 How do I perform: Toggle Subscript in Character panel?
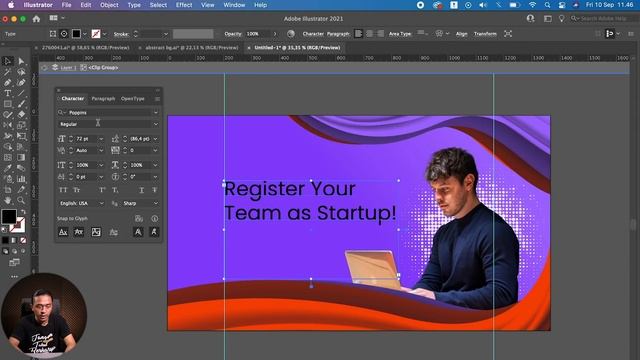(x=115, y=190)
